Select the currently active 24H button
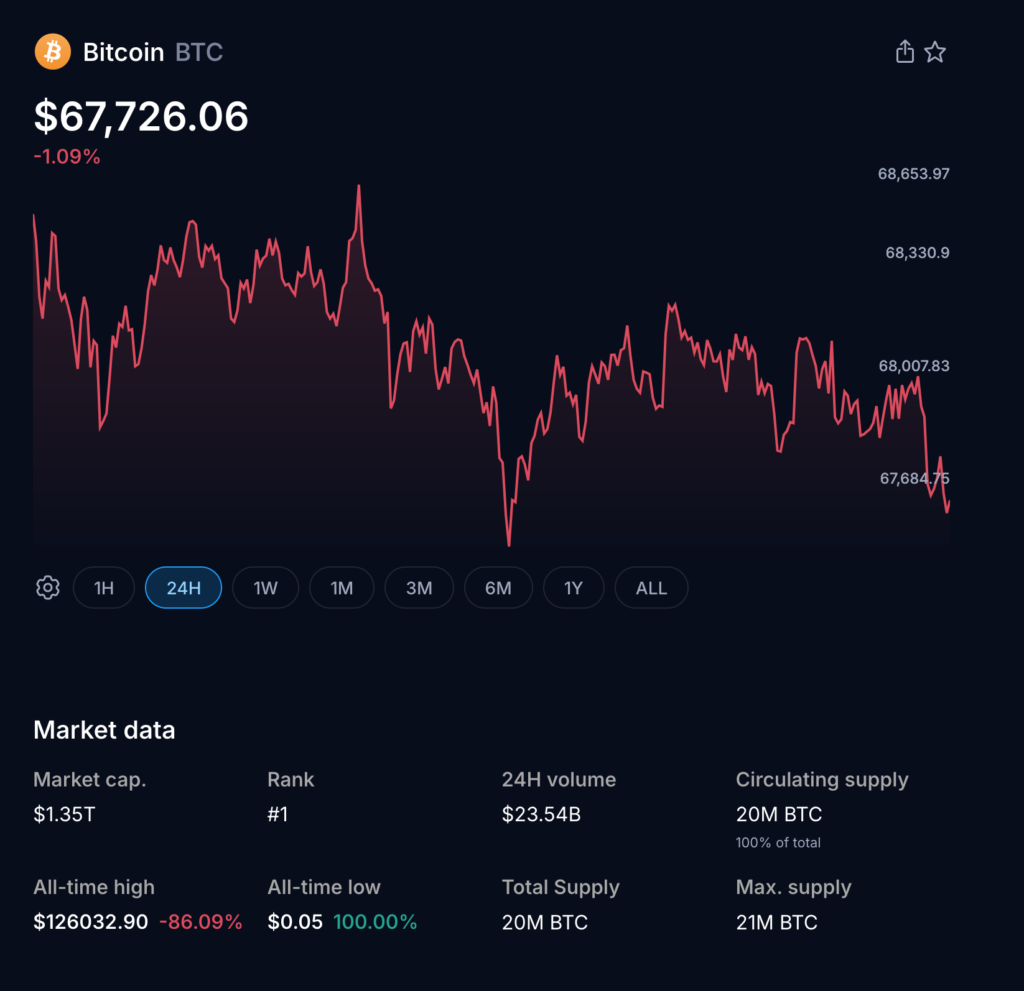This screenshot has width=1024, height=991. [x=183, y=588]
